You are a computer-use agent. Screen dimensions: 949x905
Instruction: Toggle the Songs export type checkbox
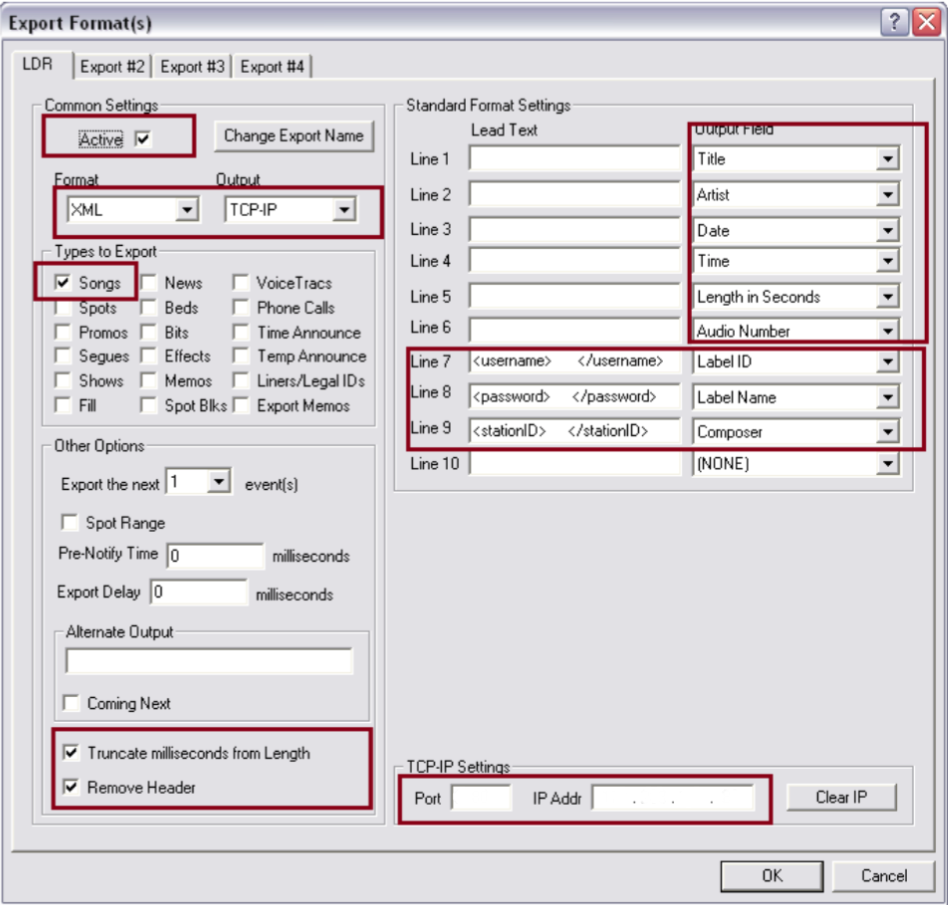click(63, 284)
